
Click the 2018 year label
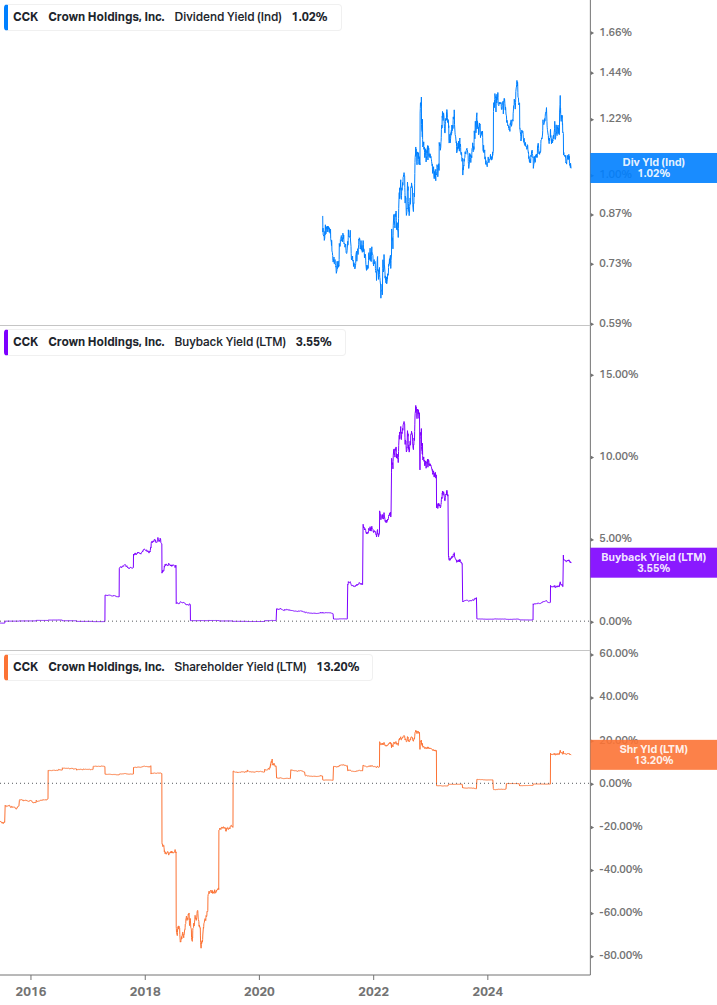tap(145, 992)
